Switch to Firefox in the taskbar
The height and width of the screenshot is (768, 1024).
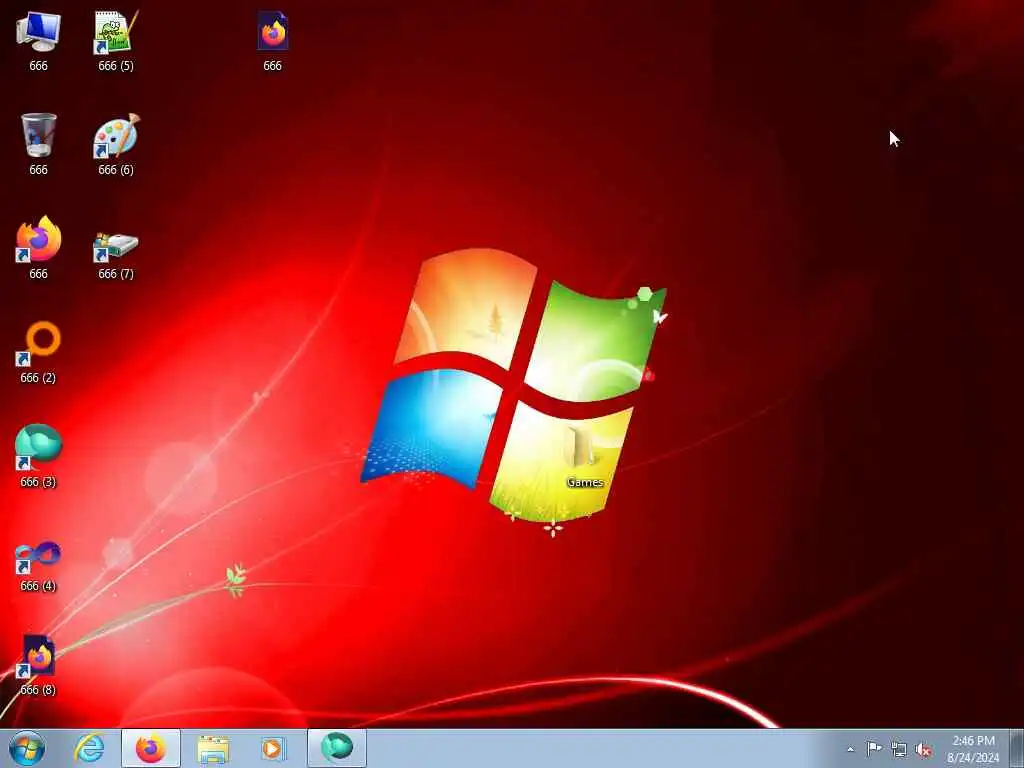pos(151,748)
